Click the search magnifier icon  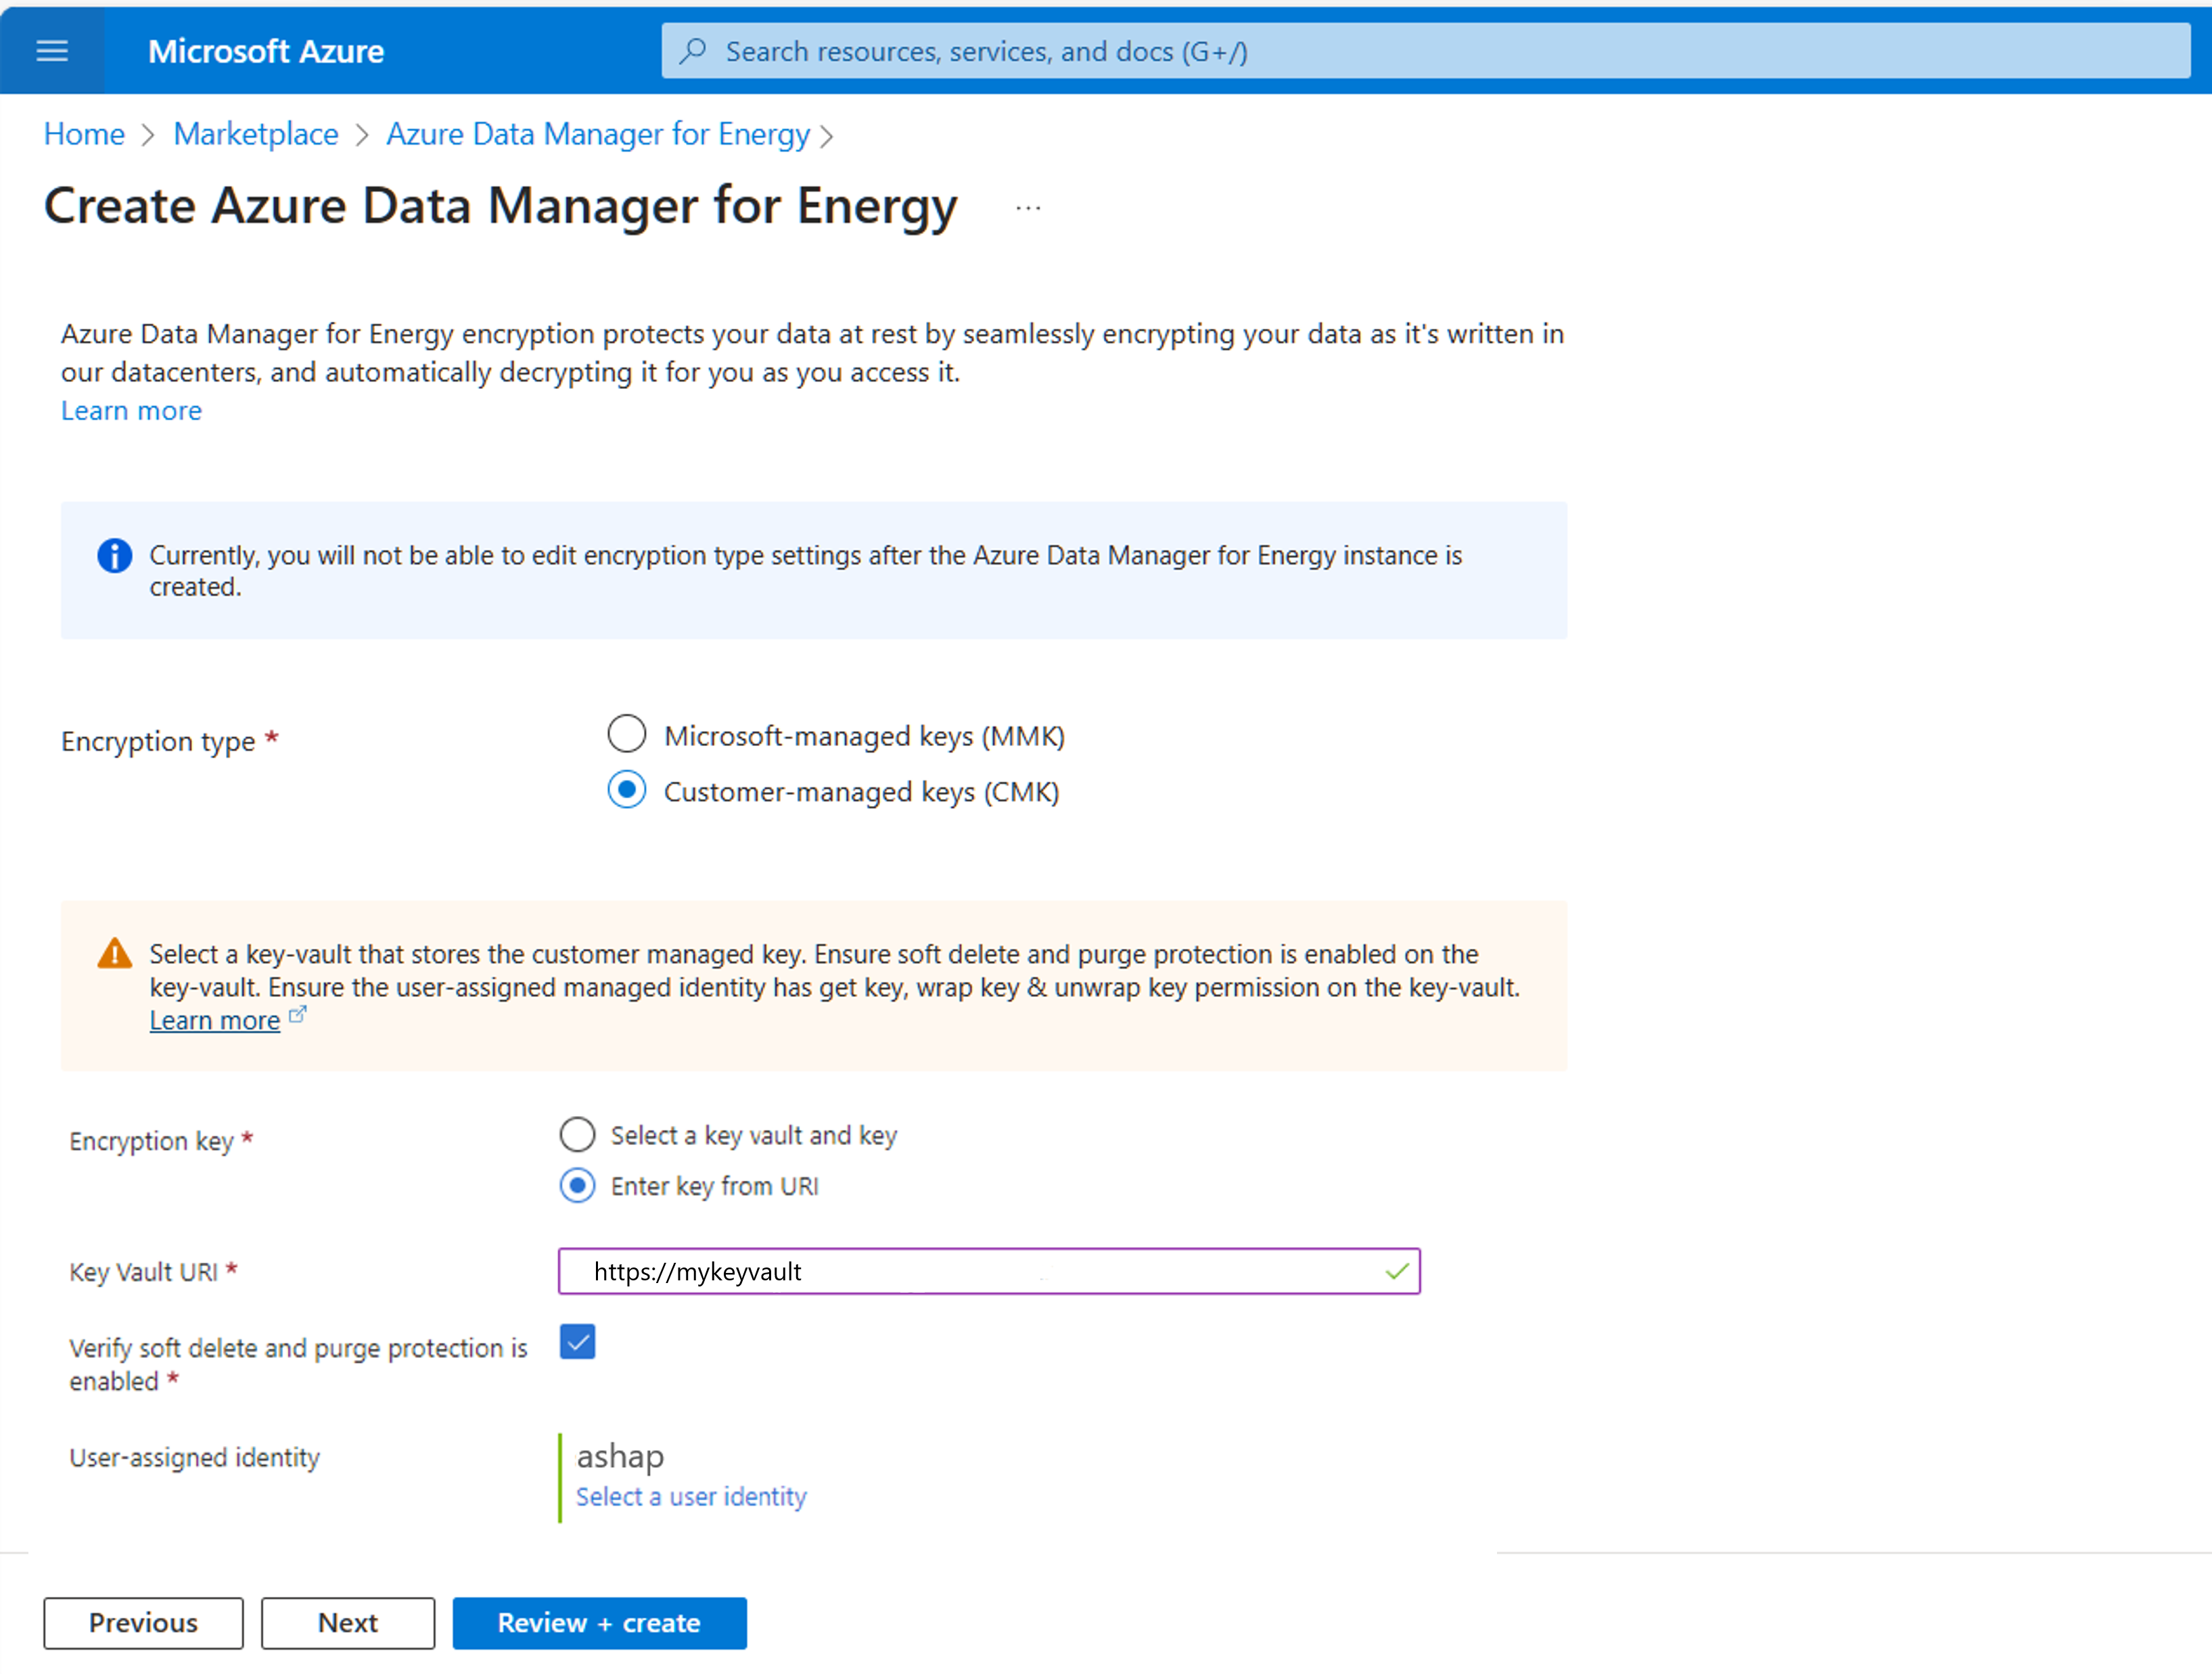[694, 51]
